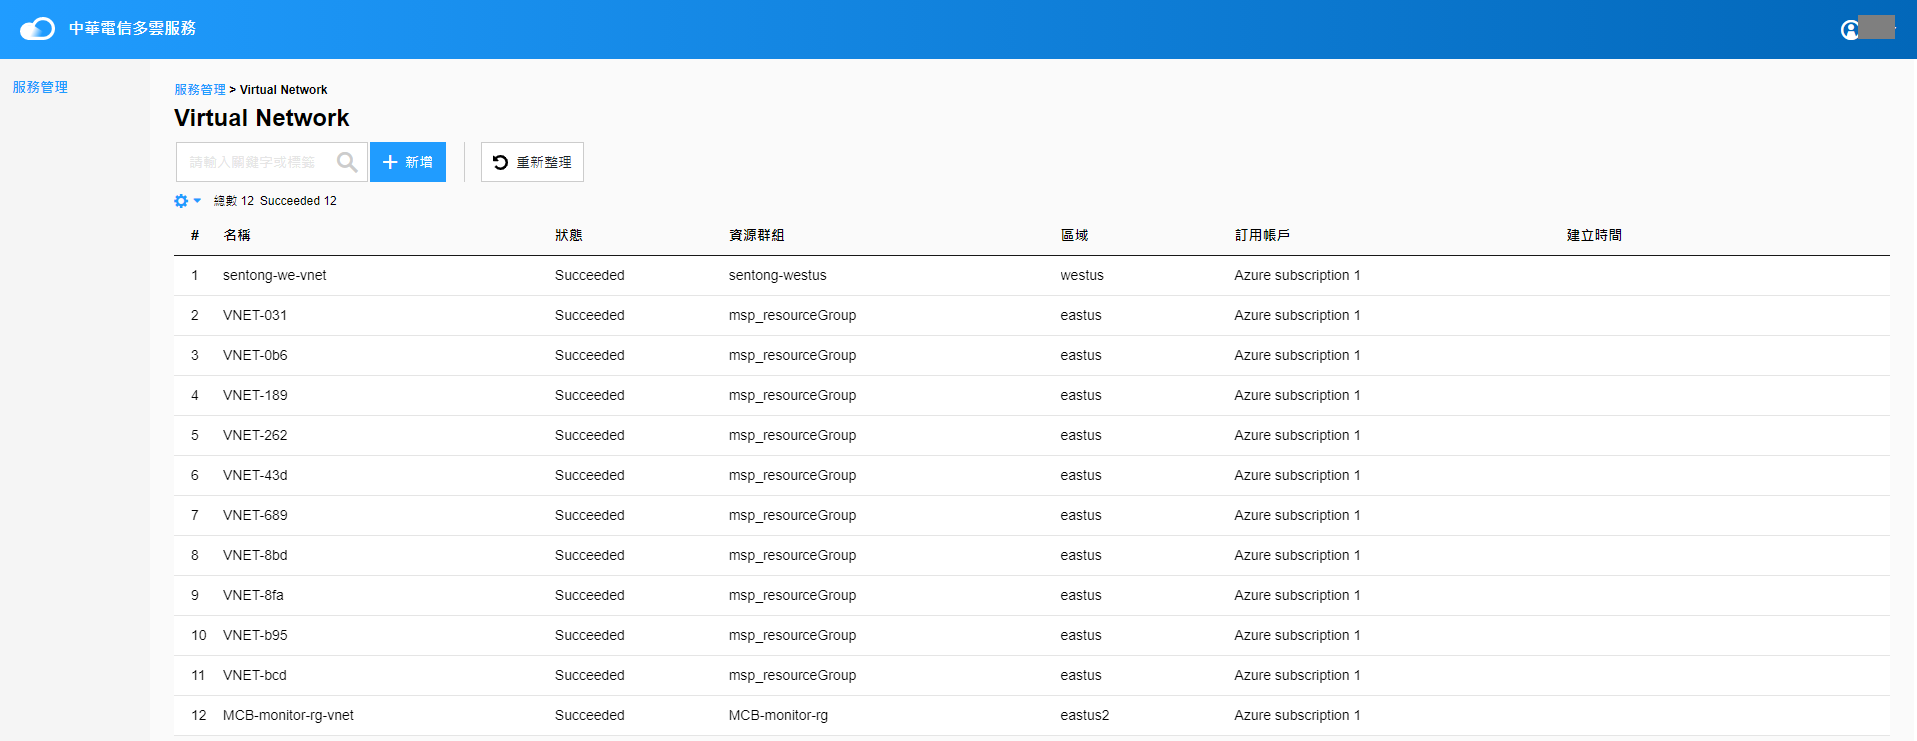Screen dimensions: 1917x741
Task: Click the eastus2 region cell
Action: click(x=1085, y=715)
